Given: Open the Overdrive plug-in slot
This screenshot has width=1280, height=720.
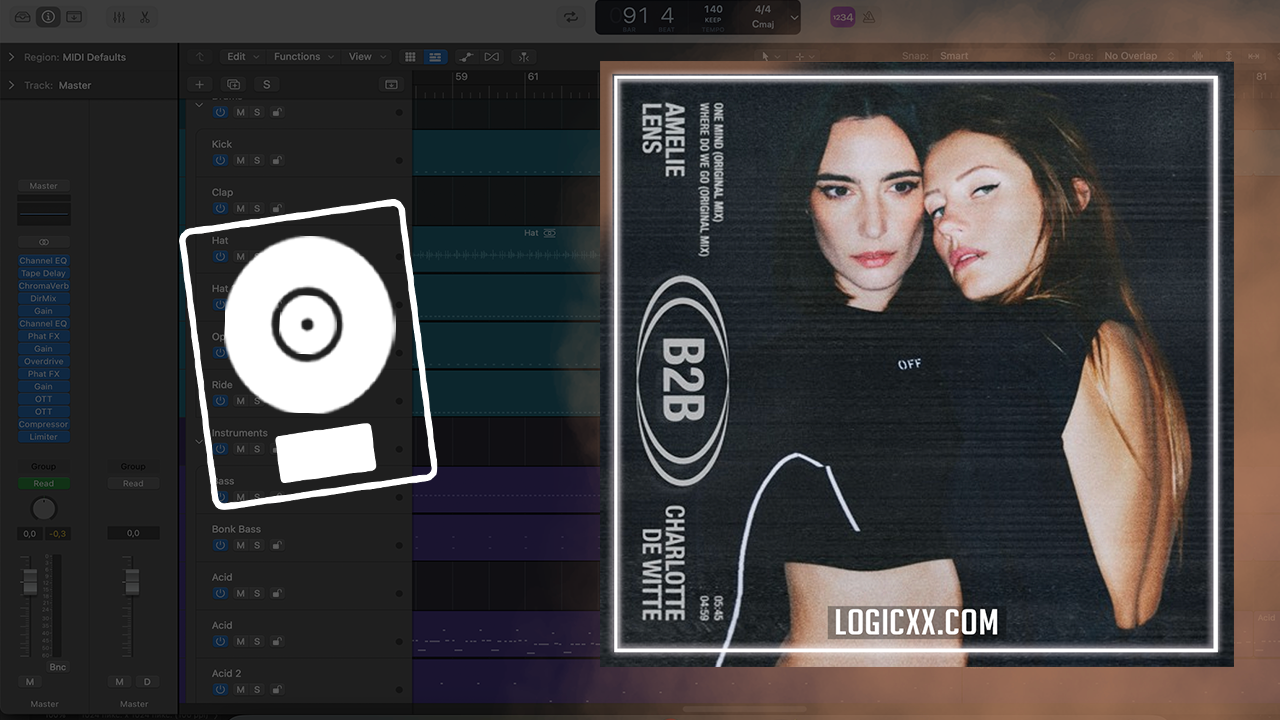Looking at the screenshot, I should coord(44,361).
